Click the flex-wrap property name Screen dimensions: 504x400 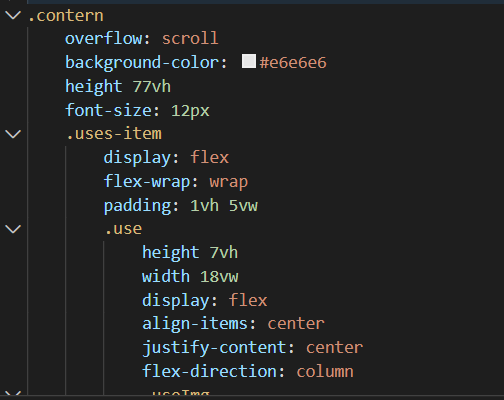[x=147, y=182]
